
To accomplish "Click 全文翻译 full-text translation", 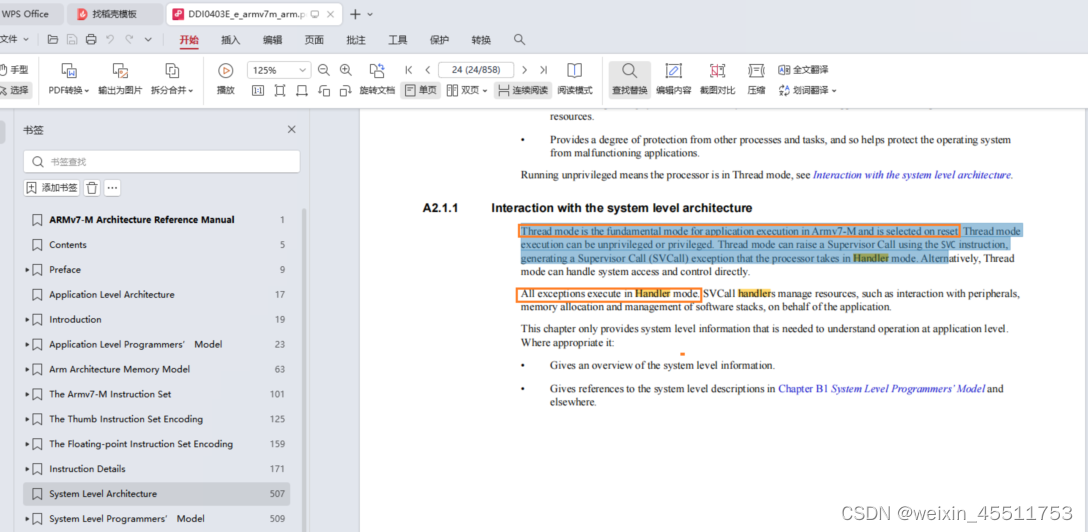I will tap(803, 70).
